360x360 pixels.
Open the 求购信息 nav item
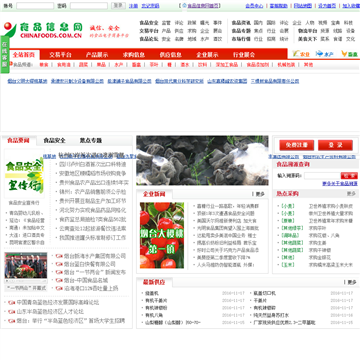(x=134, y=55)
